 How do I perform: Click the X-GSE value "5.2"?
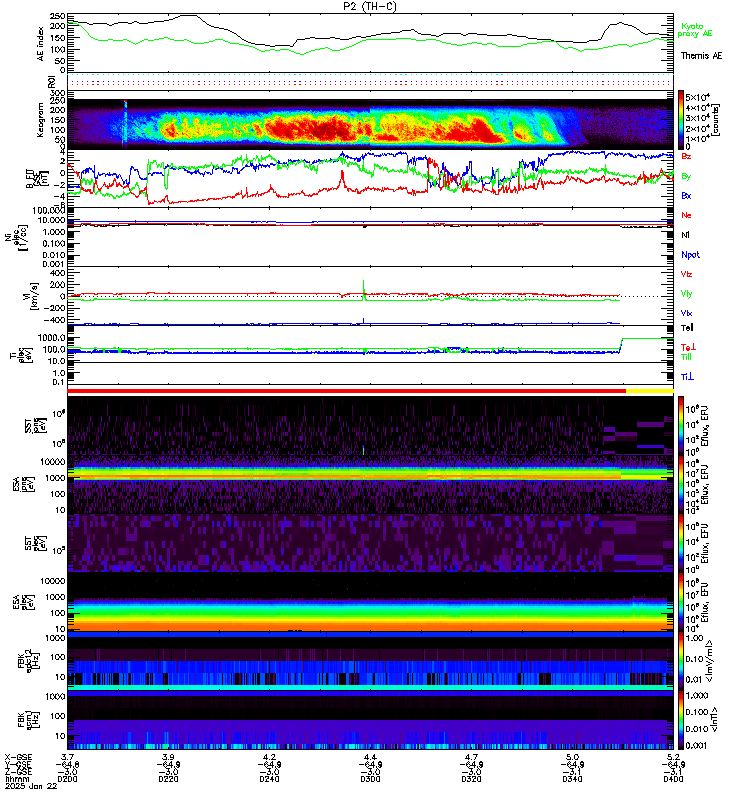coord(673,757)
